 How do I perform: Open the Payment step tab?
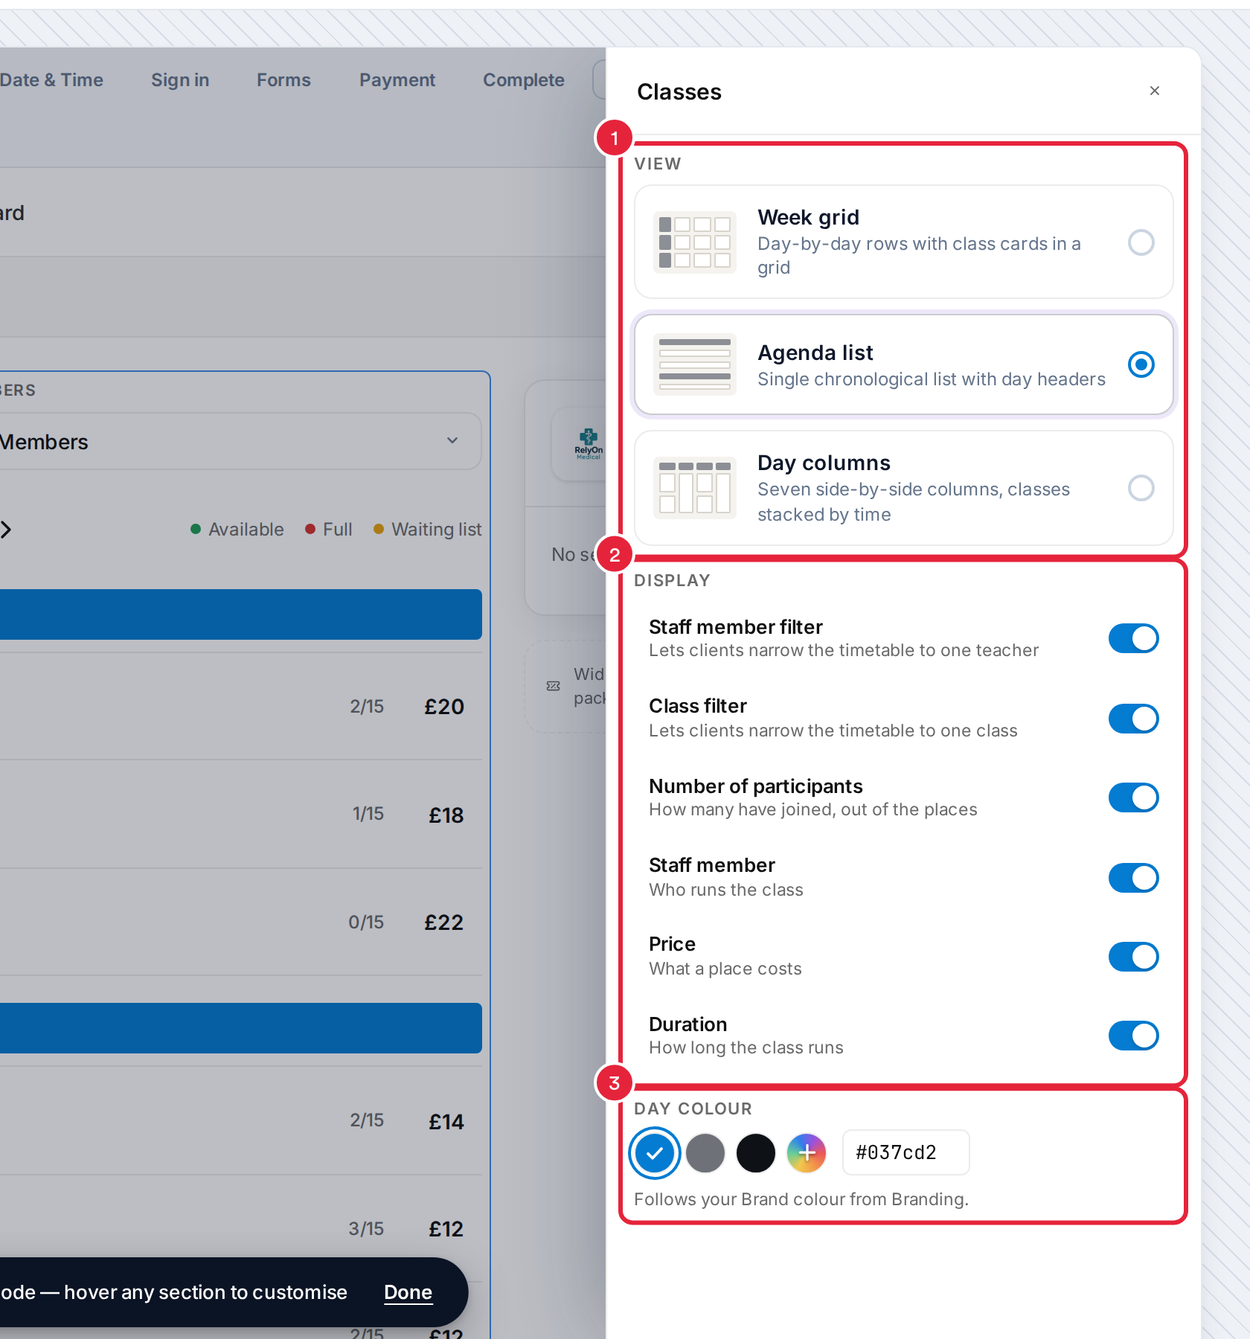point(397,80)
